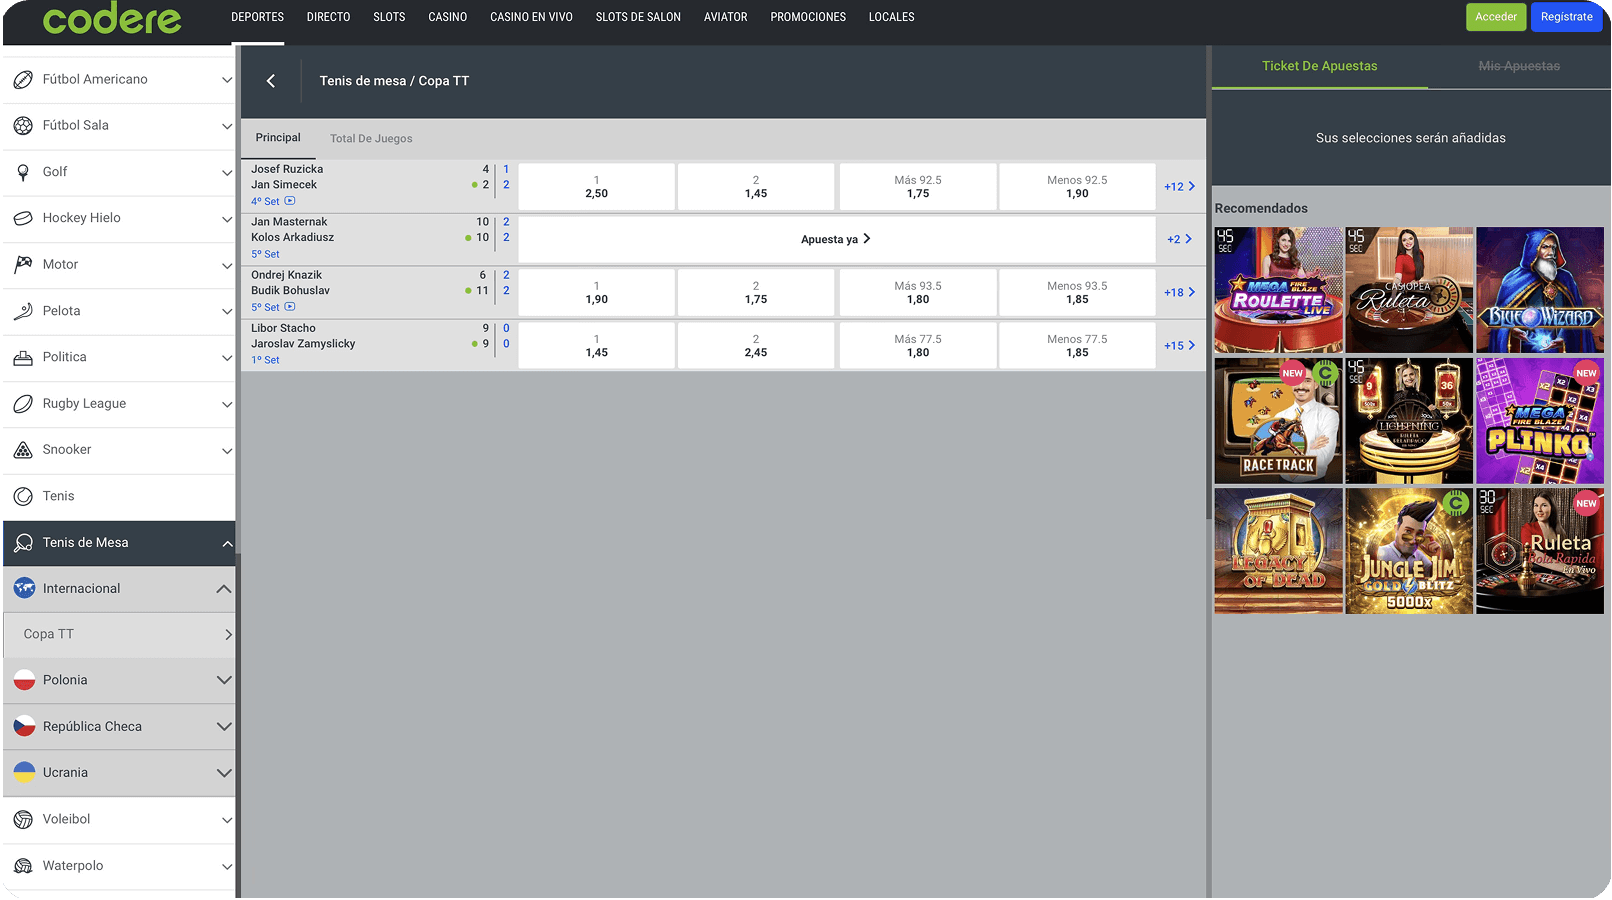The width and height of the screenshot is (1612, 900).
Task: Open Mega Fire Blaze Plinko thumbnail
Action: point(1540,421)
